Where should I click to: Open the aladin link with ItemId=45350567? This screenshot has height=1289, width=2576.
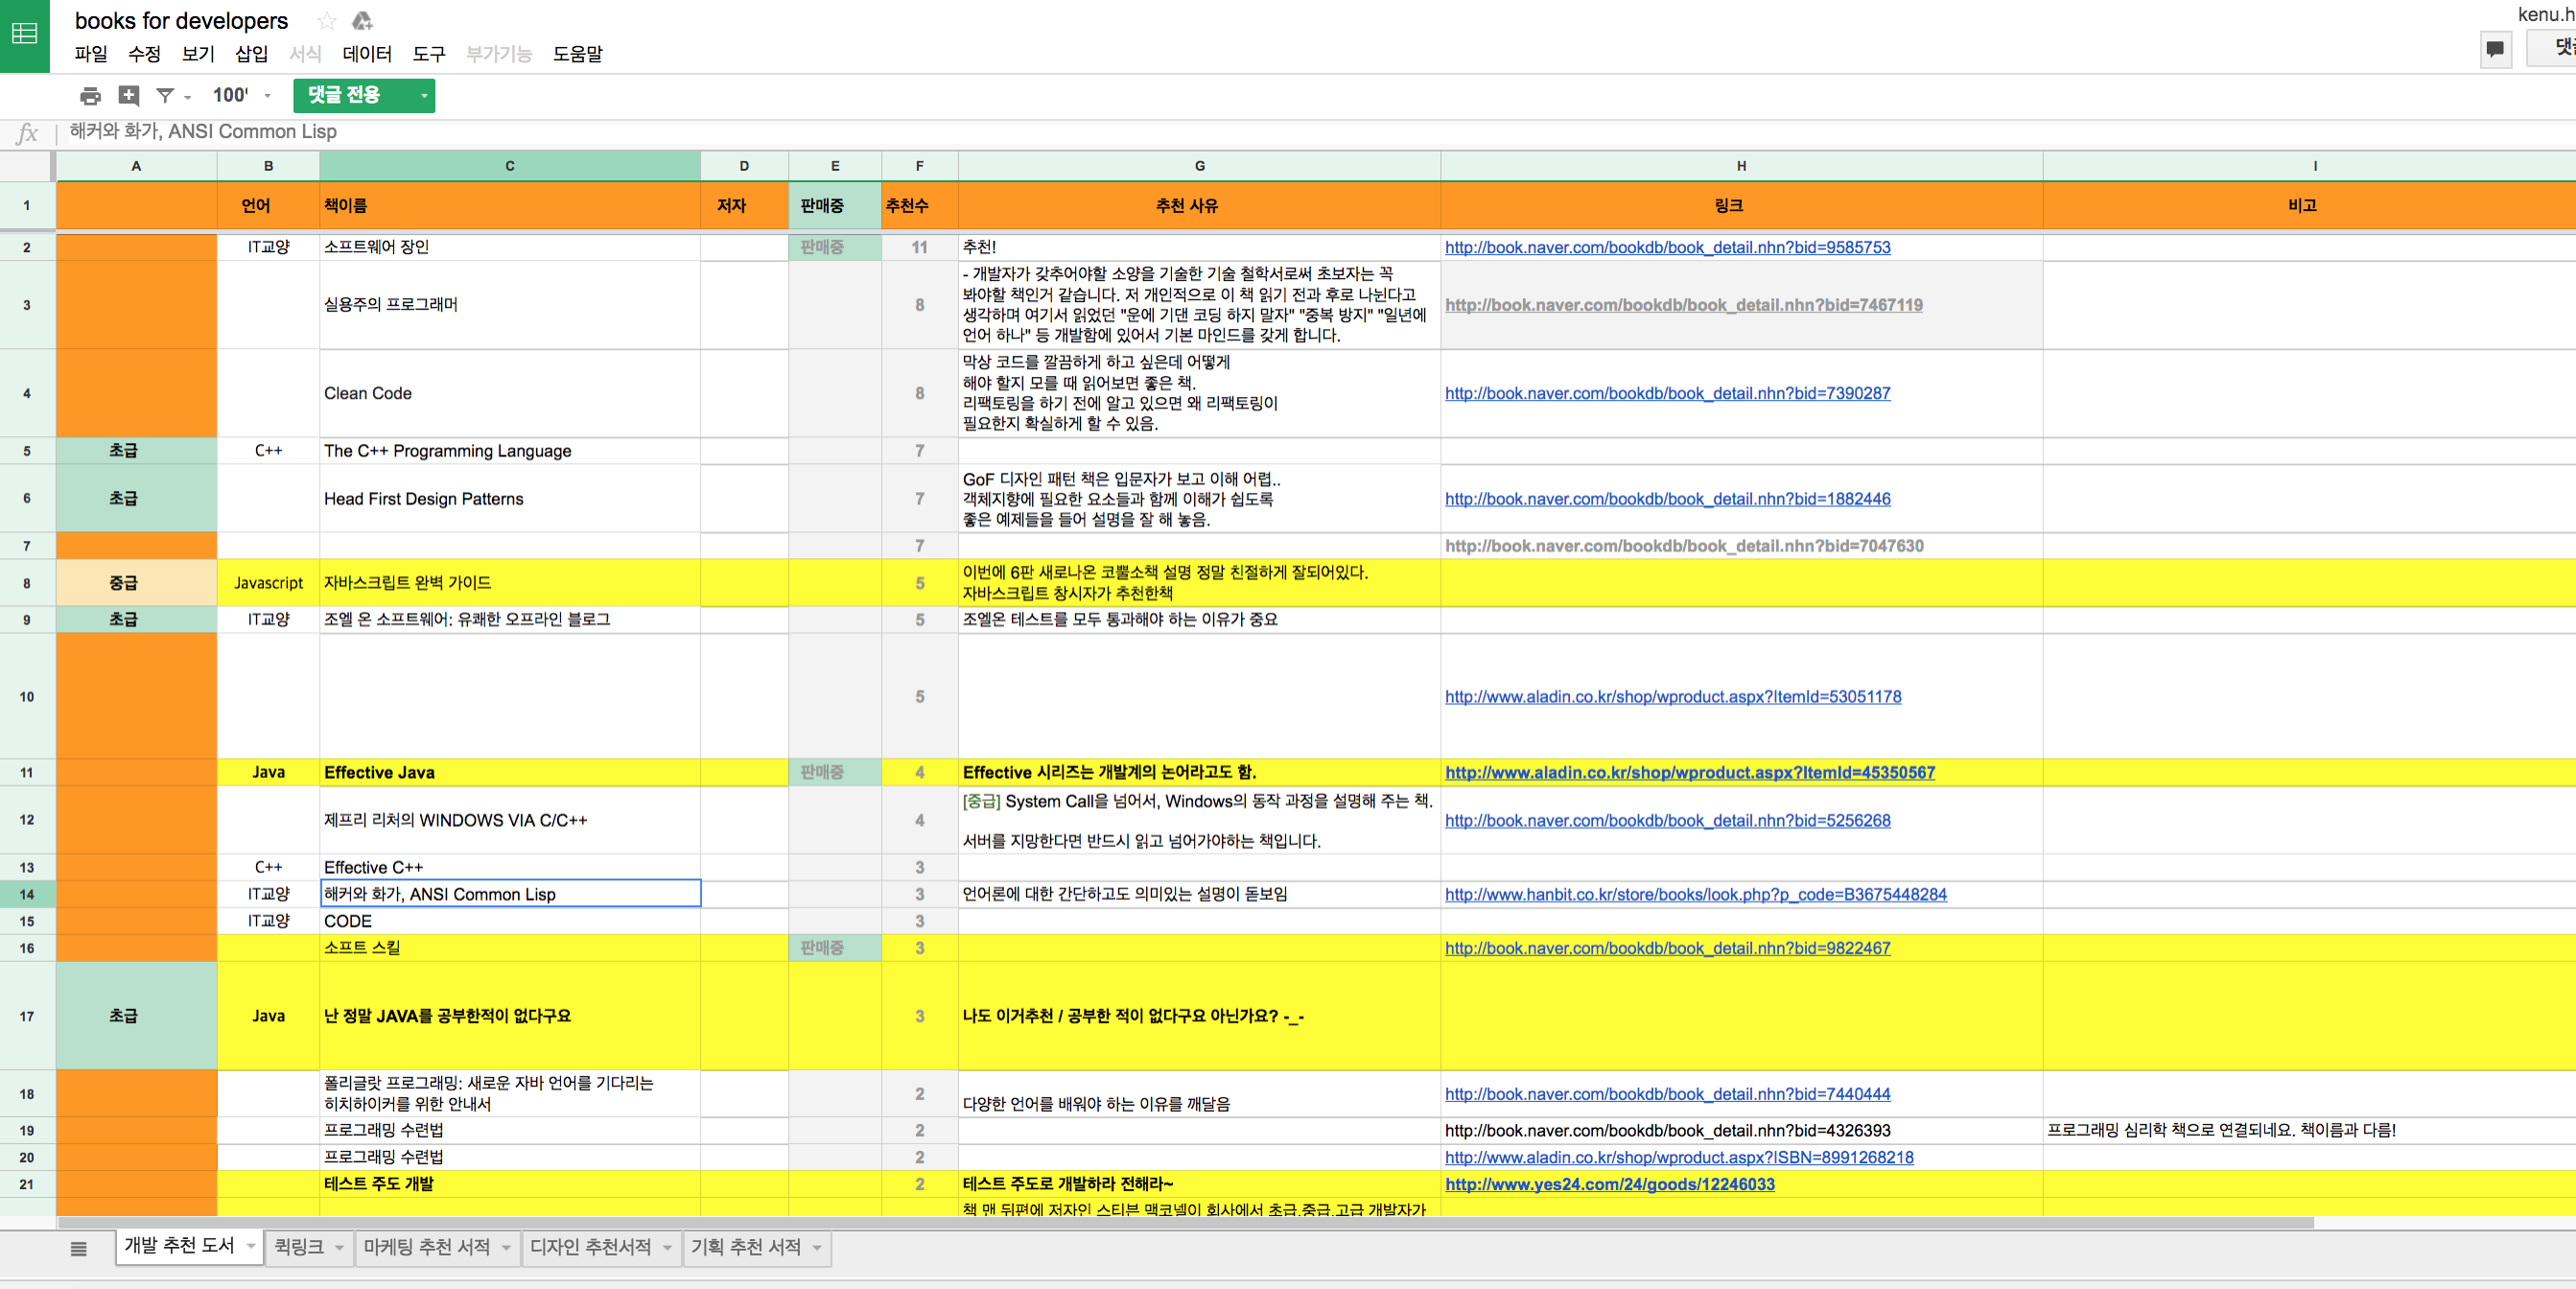click(1689, 773)
